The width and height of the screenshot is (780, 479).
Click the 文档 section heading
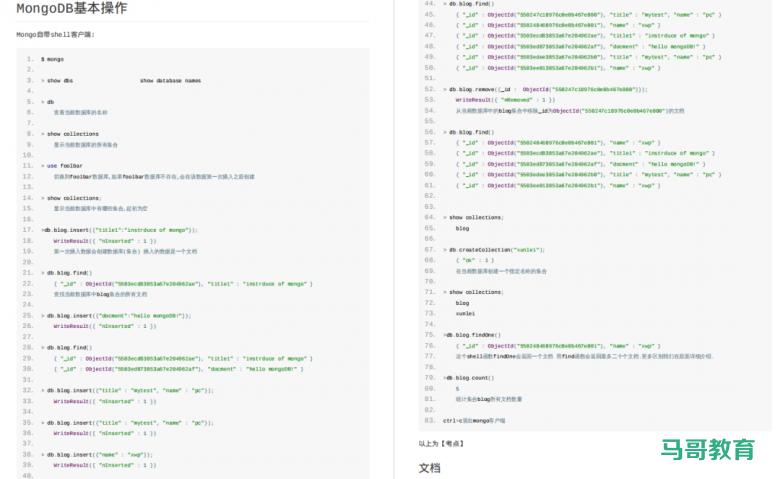pyautogui.click(x=429, y=467)
